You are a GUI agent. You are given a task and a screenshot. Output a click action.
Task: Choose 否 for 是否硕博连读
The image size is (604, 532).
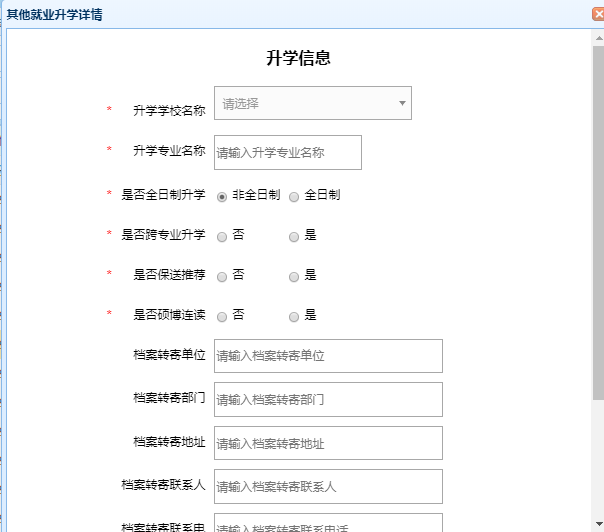pyautogui.click(x=222, y=317)
